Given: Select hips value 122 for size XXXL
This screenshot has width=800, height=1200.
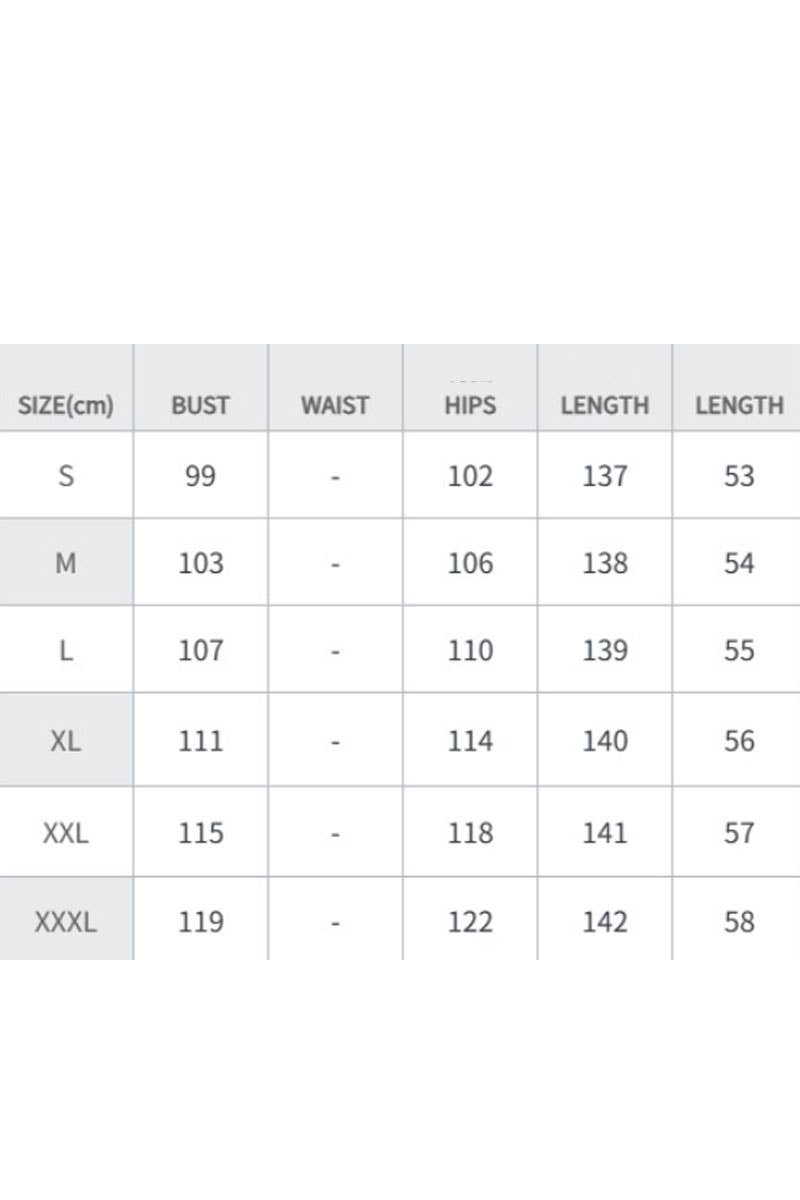Looking at the screenshot, I should click(470, 922).
